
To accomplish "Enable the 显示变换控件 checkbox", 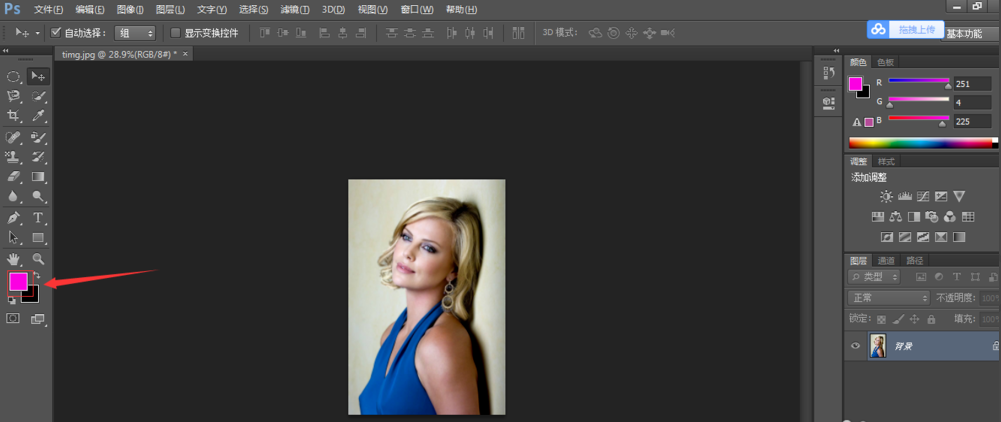I will click(x=176, y=33).
